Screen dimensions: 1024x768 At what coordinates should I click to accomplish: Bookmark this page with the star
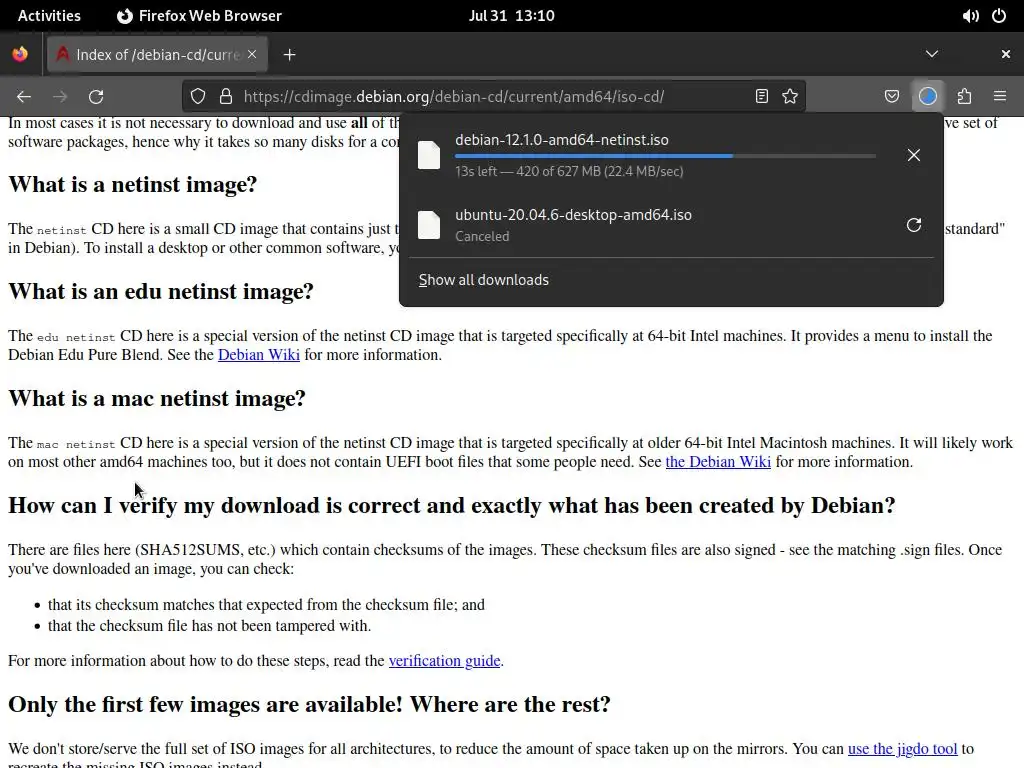tap(790, 97)
